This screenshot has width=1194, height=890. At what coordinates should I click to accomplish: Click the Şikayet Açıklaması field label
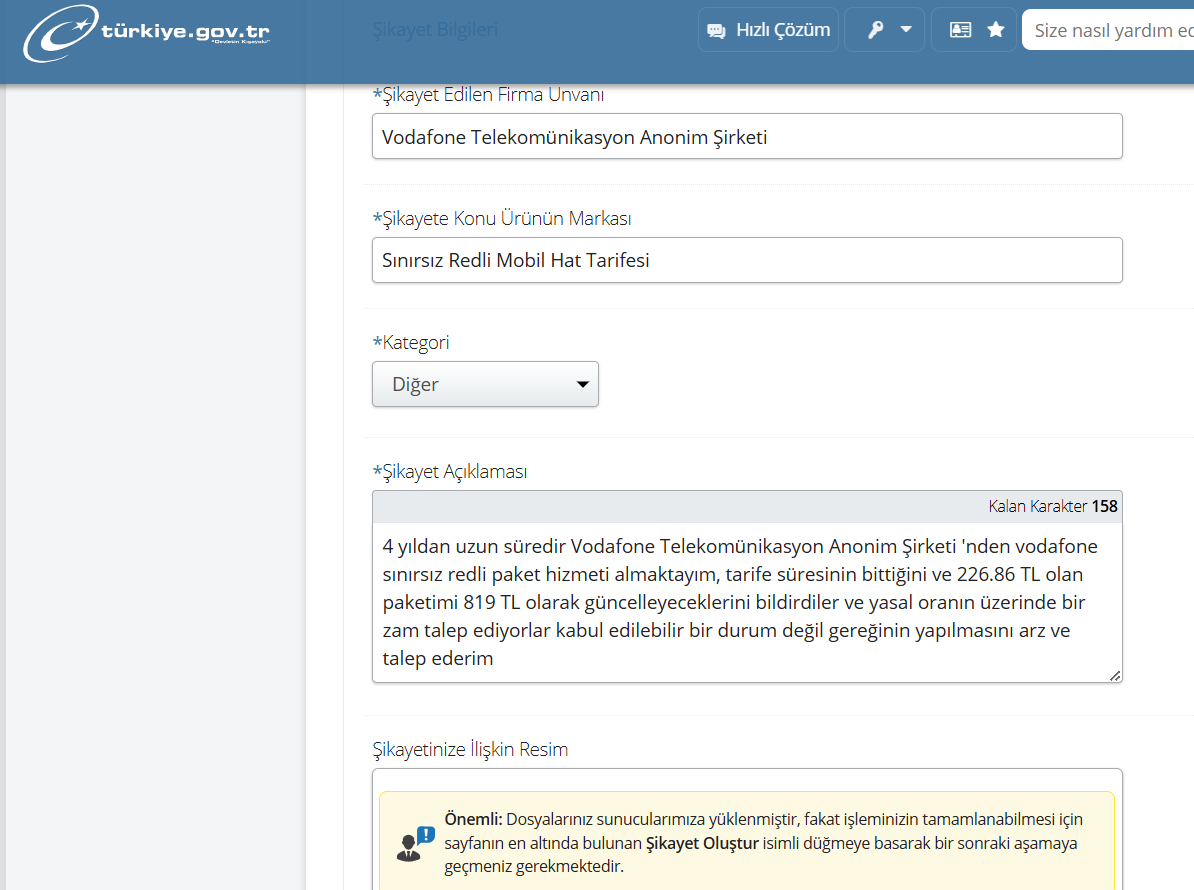[450, 472]
